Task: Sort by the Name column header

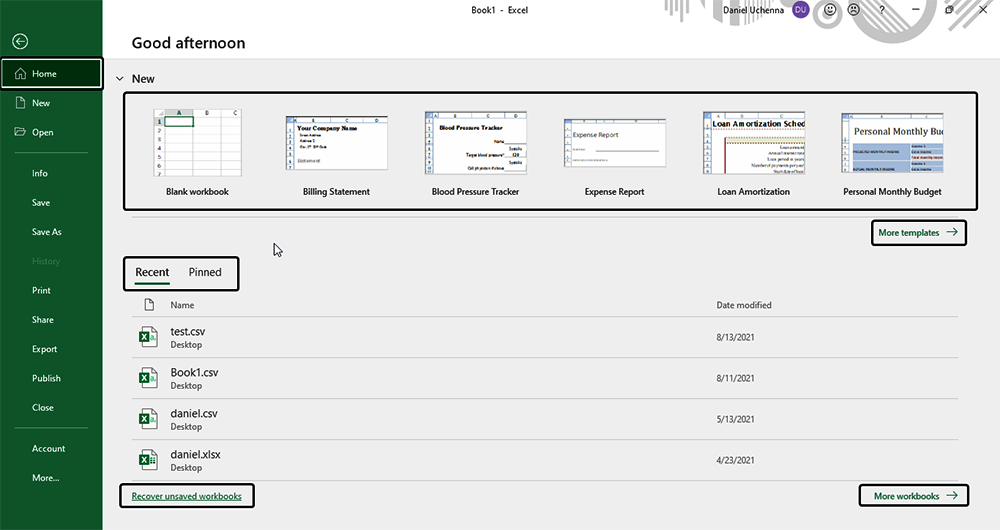Action: point(182,305)
